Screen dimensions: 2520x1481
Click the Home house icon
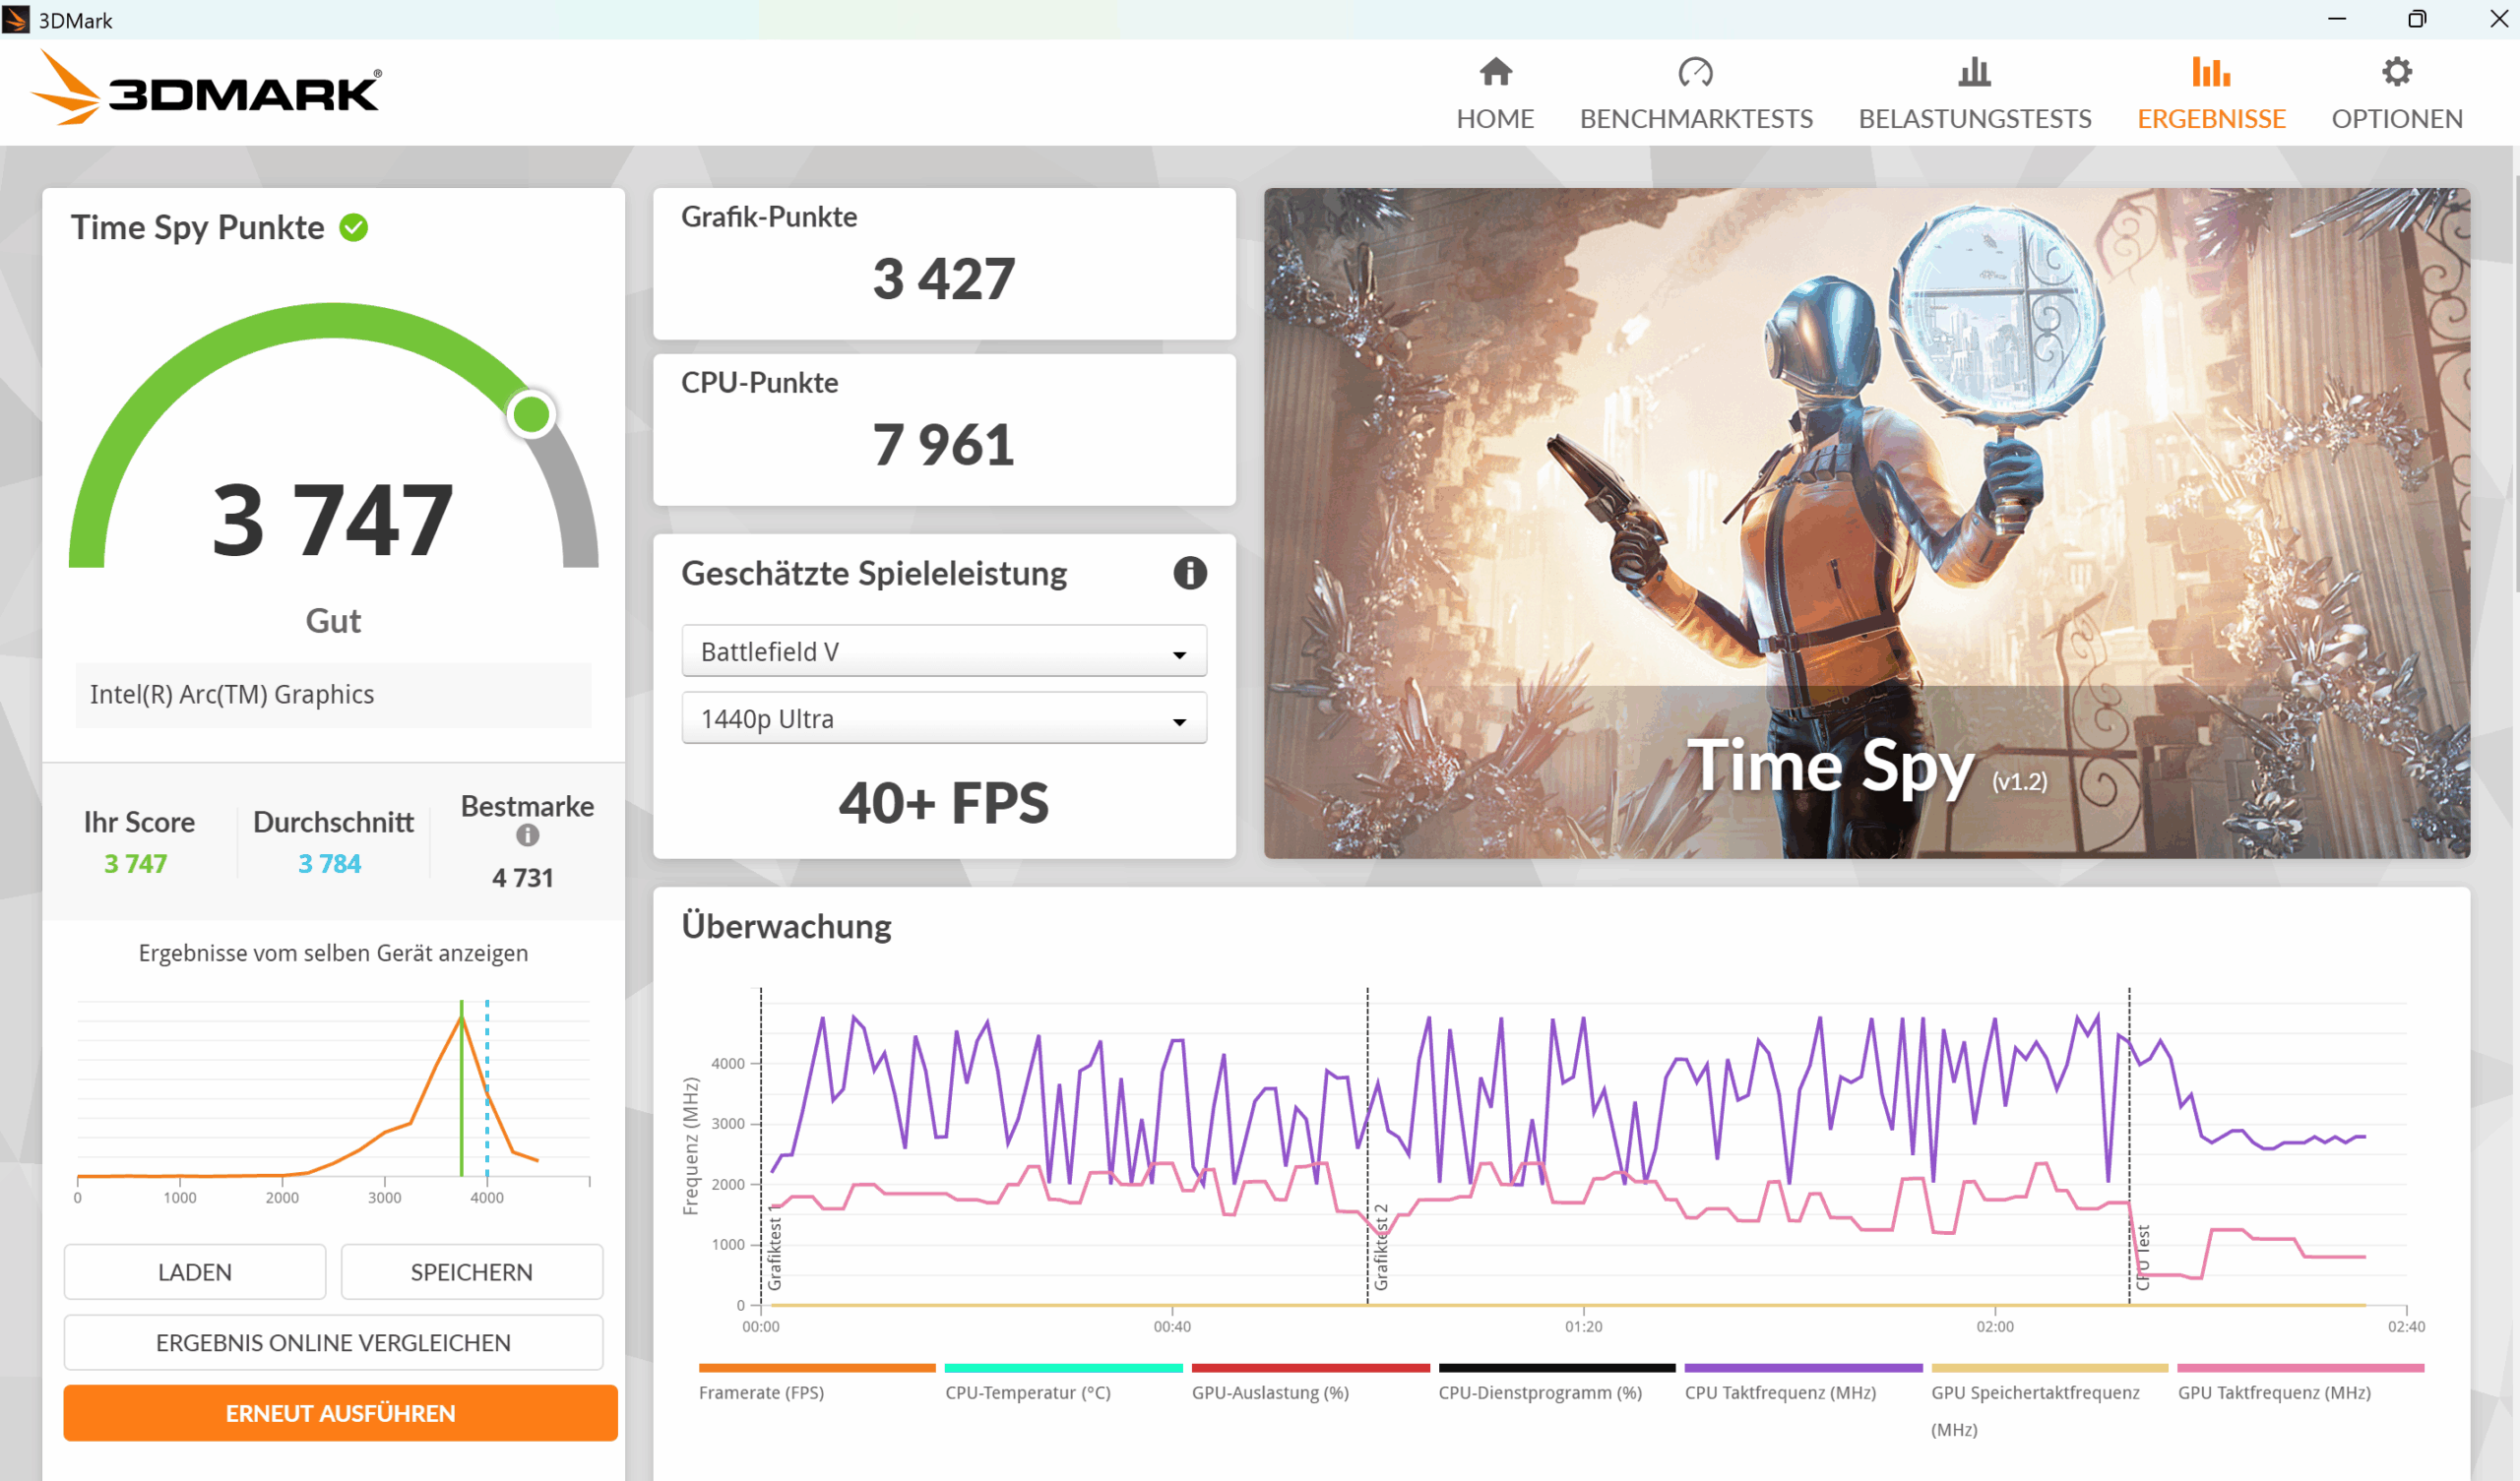1495,72
